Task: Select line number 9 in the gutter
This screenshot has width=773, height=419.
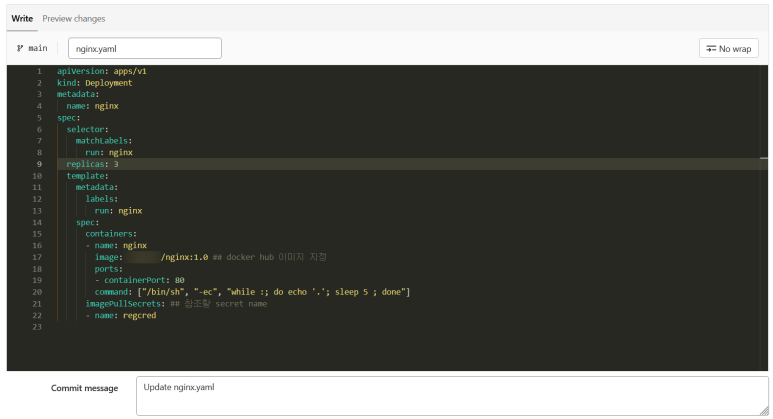Action: (x=38, y=164)
